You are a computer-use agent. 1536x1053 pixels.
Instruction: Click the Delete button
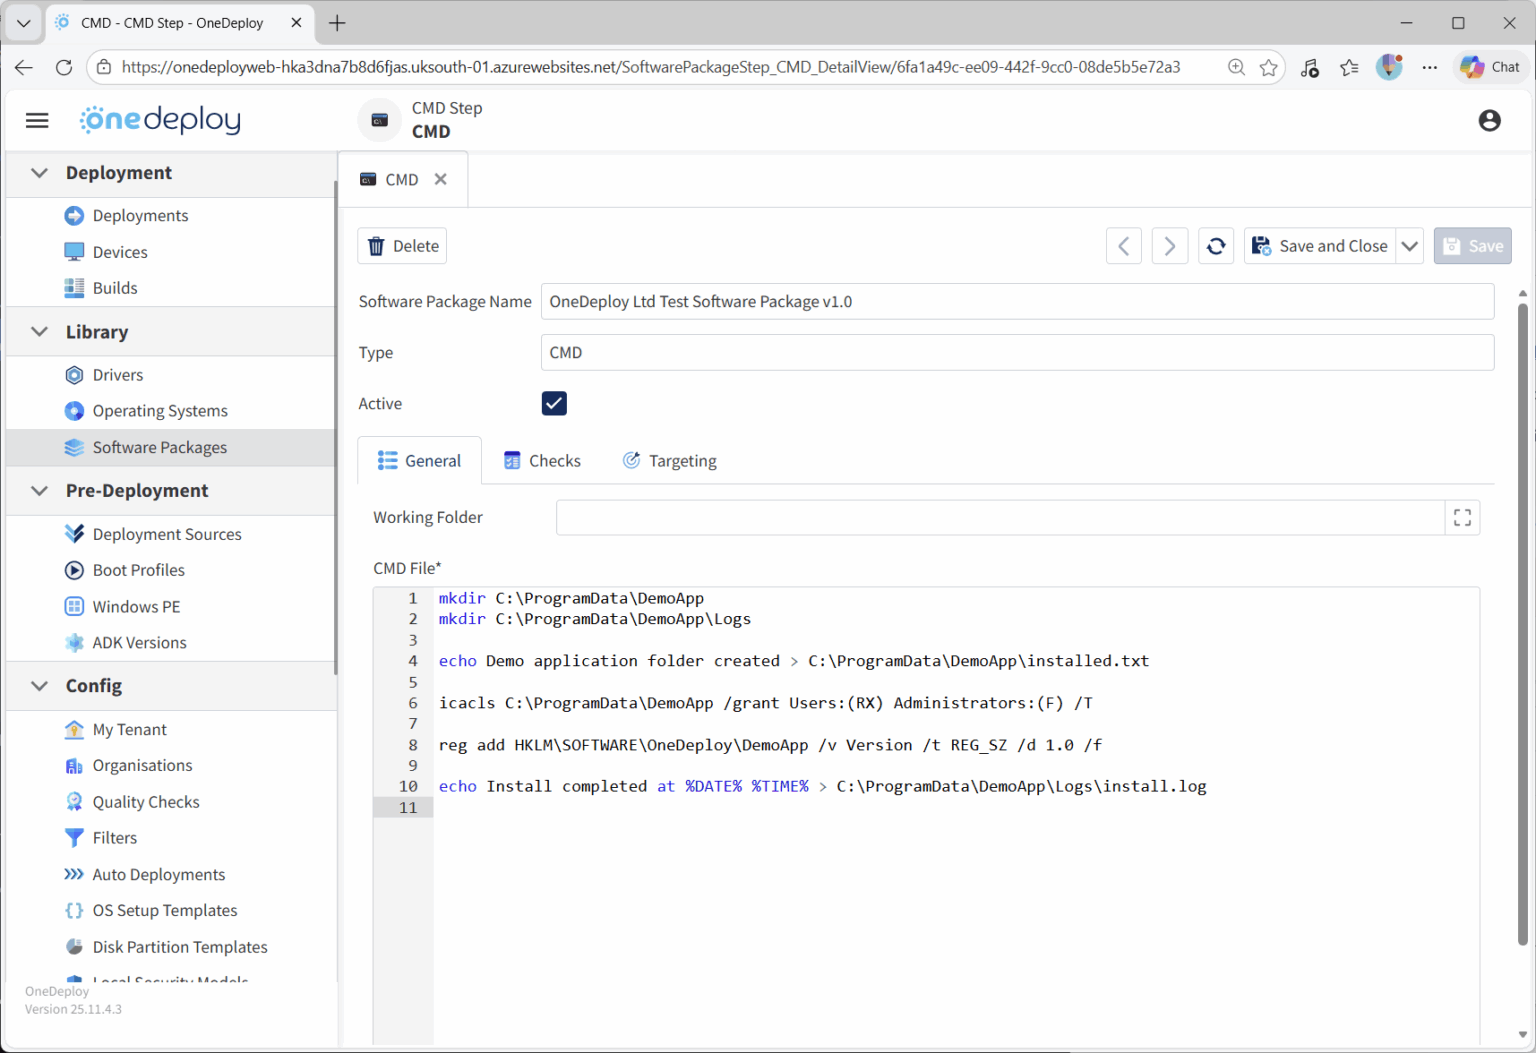click(x=402, y=246)
